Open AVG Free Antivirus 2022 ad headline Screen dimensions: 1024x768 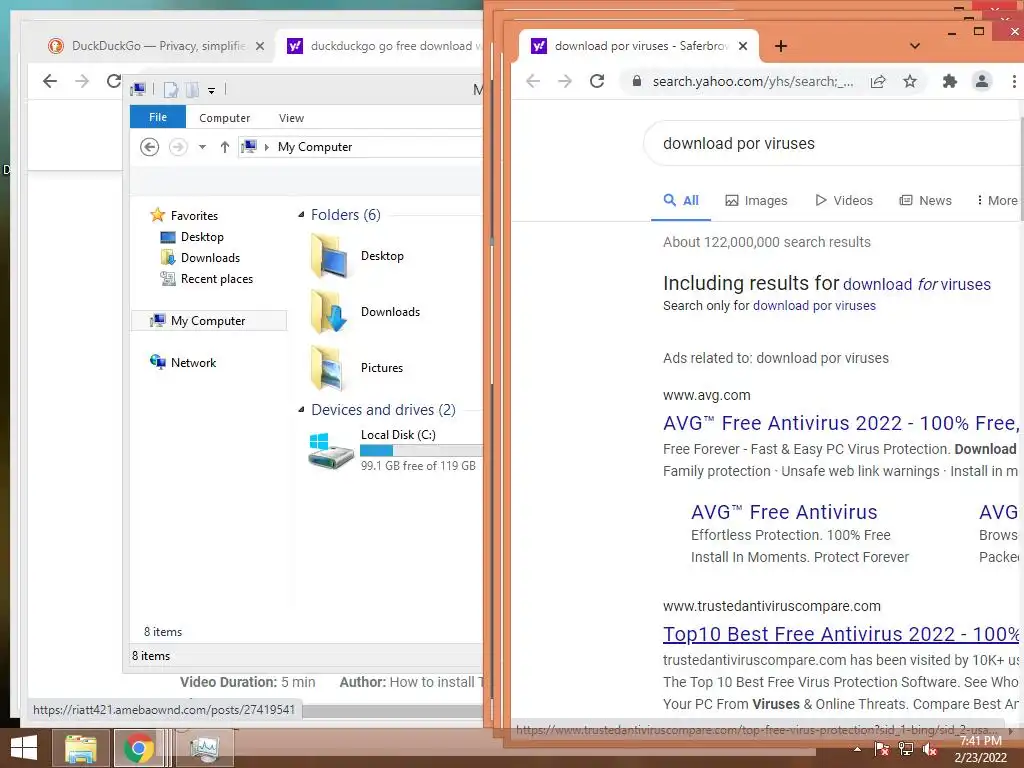840,423
